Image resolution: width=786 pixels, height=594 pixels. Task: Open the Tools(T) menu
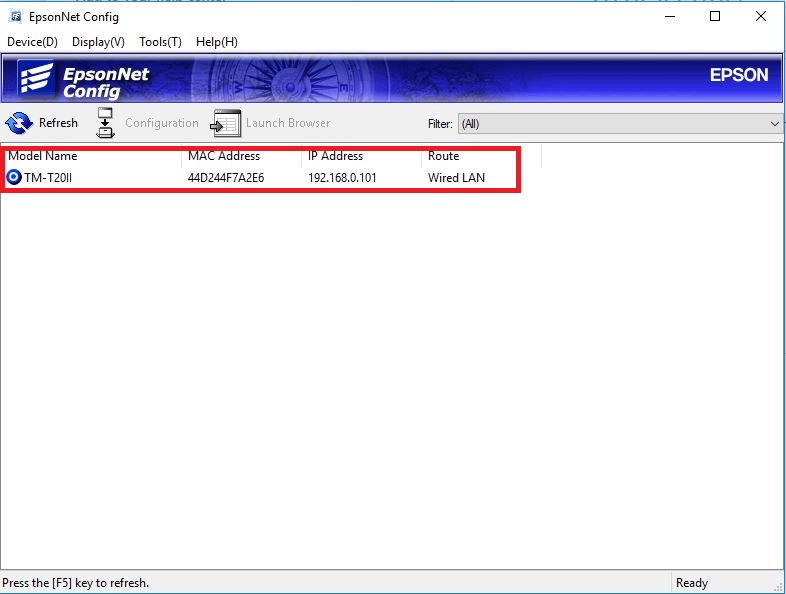(x=160, y=42)
